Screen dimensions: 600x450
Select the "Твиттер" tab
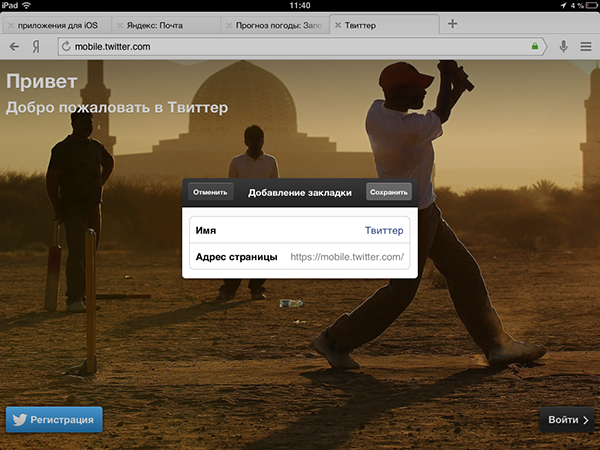pos(384,25)
